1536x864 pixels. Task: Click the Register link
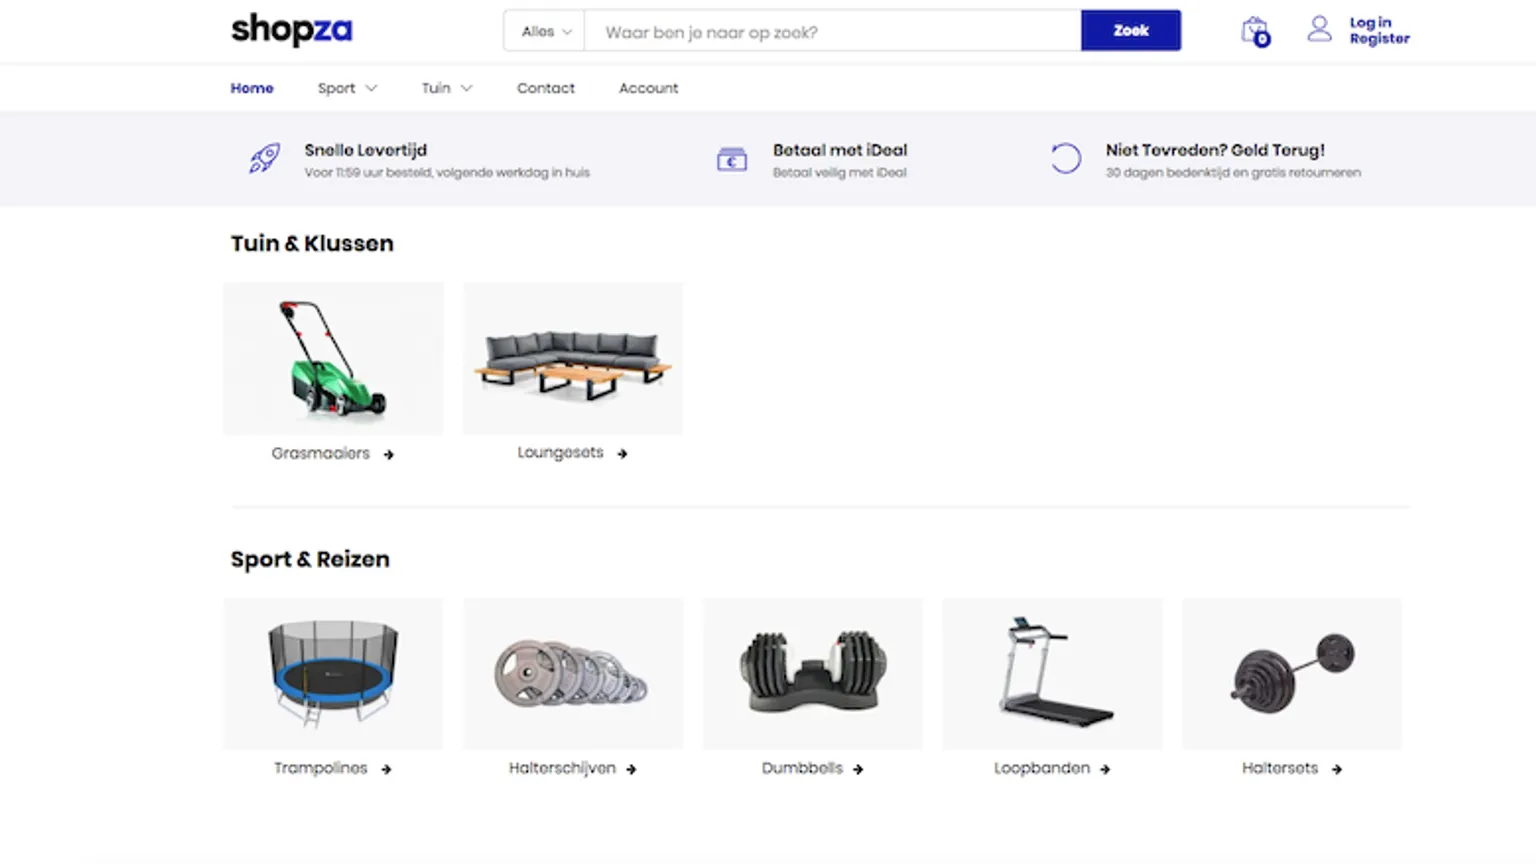point(1379,39)
